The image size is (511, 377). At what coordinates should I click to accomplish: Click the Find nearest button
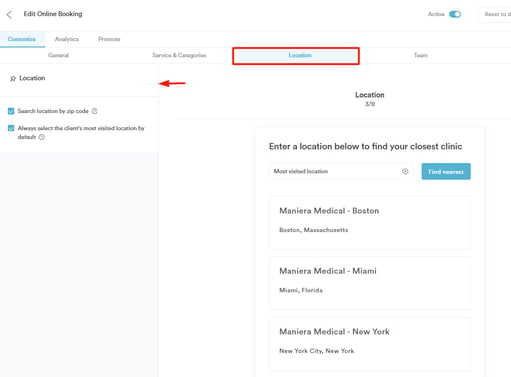(x=446, y=171)
